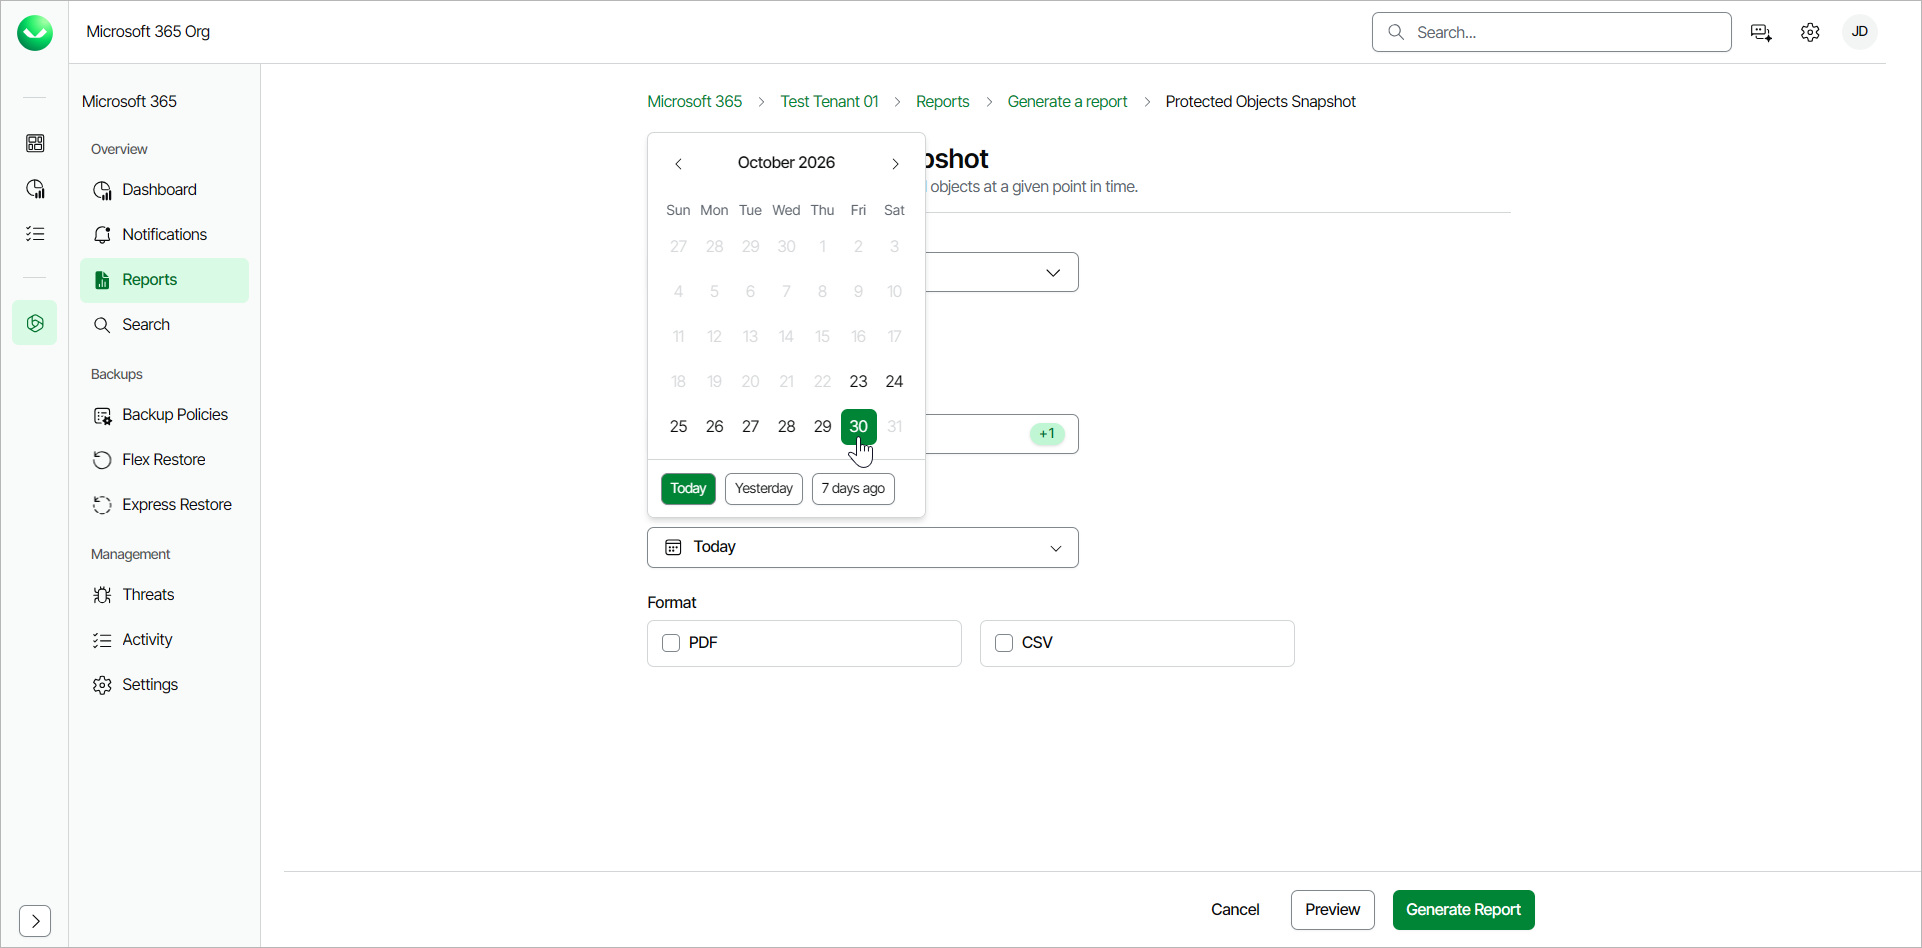Viewport: 1922px width, 948px height.
Task: Click the Generate Report button
Action: click(x=1464, y=910)
